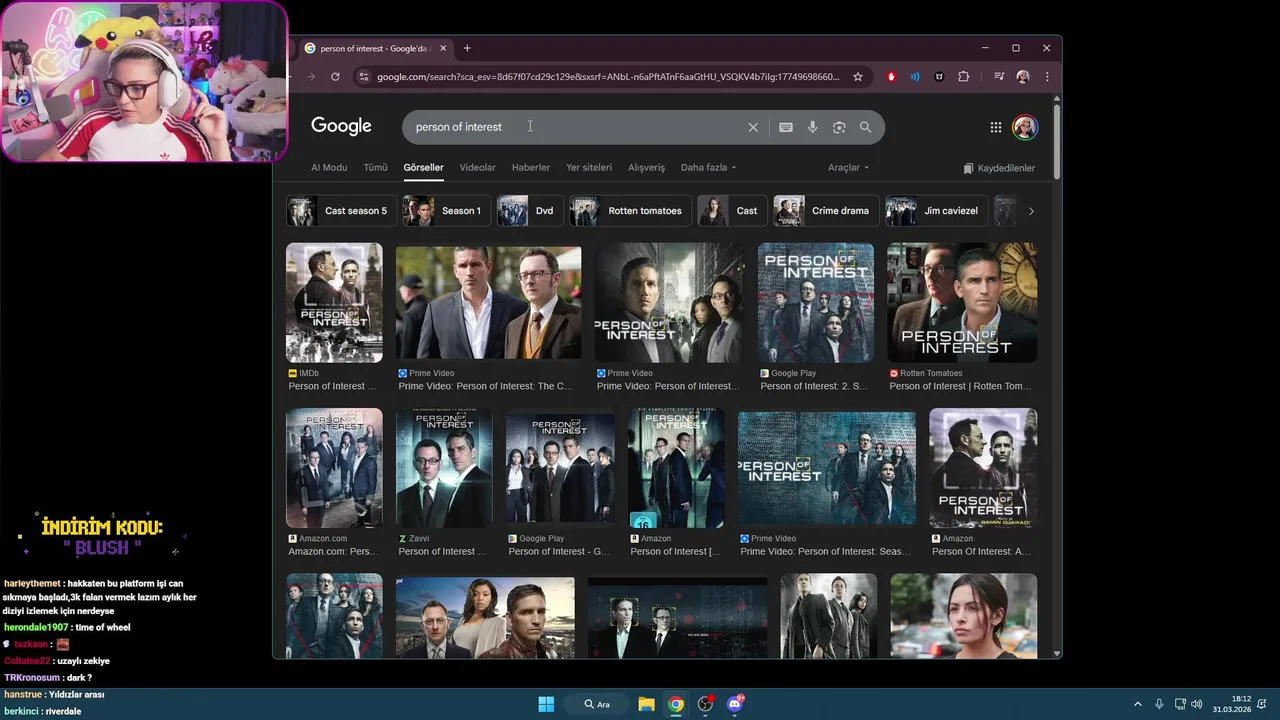Click the Chrome taskbar icon
The width and height of the screenshot is (1280, 720).
tap(677, 704)
